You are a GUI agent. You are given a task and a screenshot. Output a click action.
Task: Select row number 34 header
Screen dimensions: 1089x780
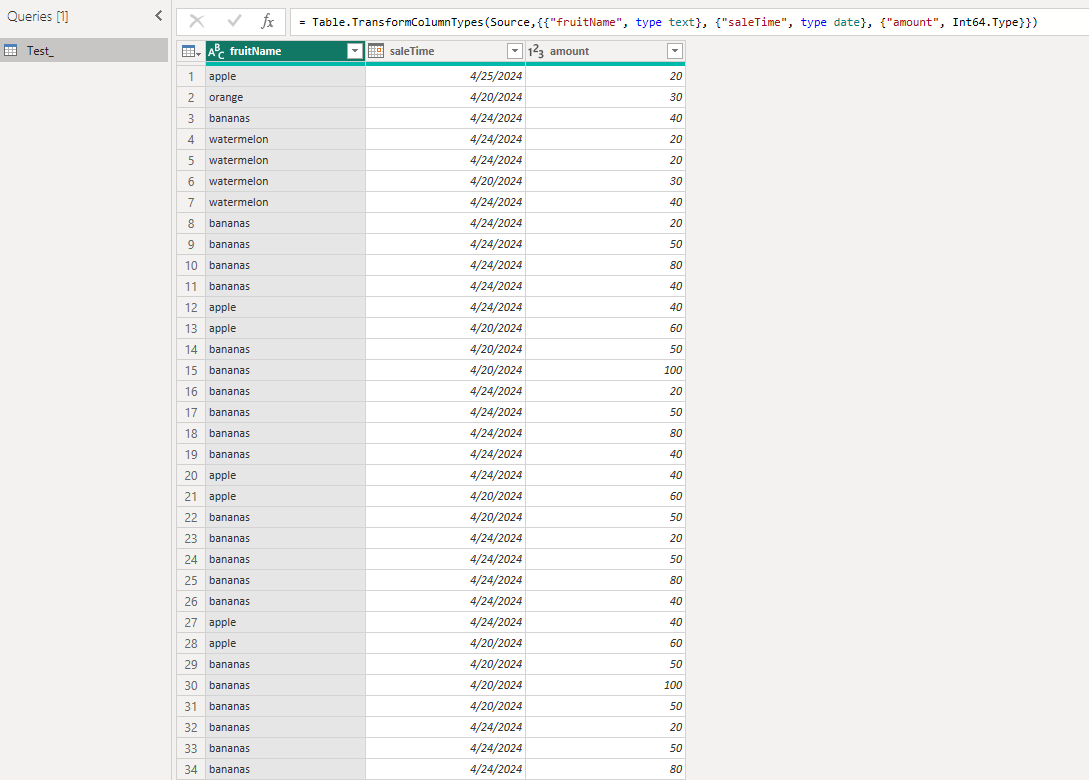pos(191,769)
